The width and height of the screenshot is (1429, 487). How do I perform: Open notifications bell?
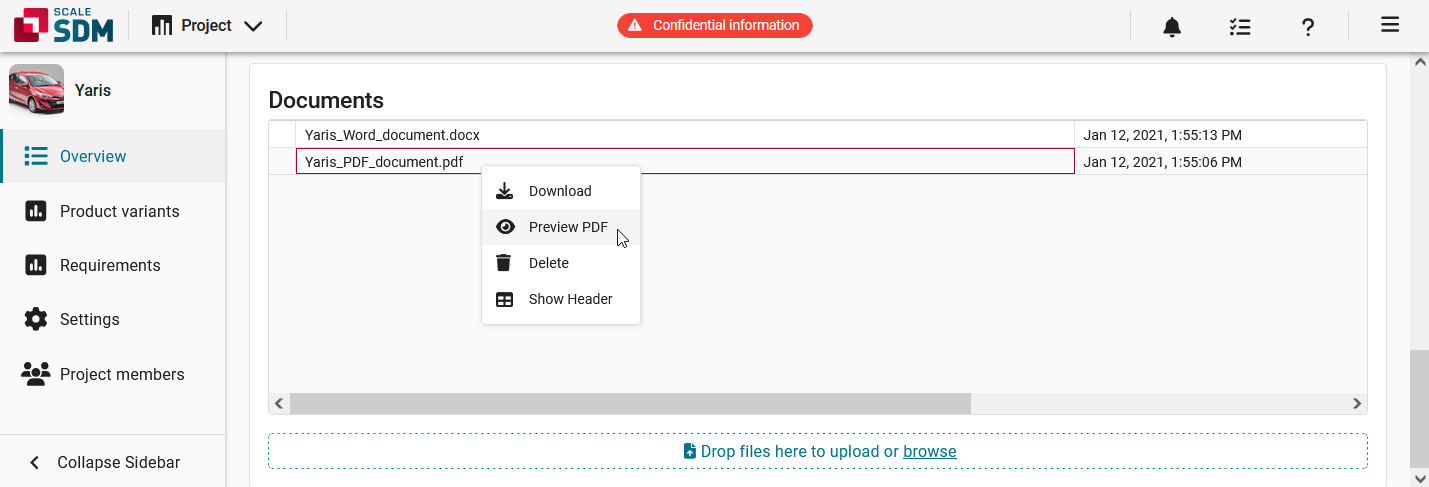[1172, 27]
